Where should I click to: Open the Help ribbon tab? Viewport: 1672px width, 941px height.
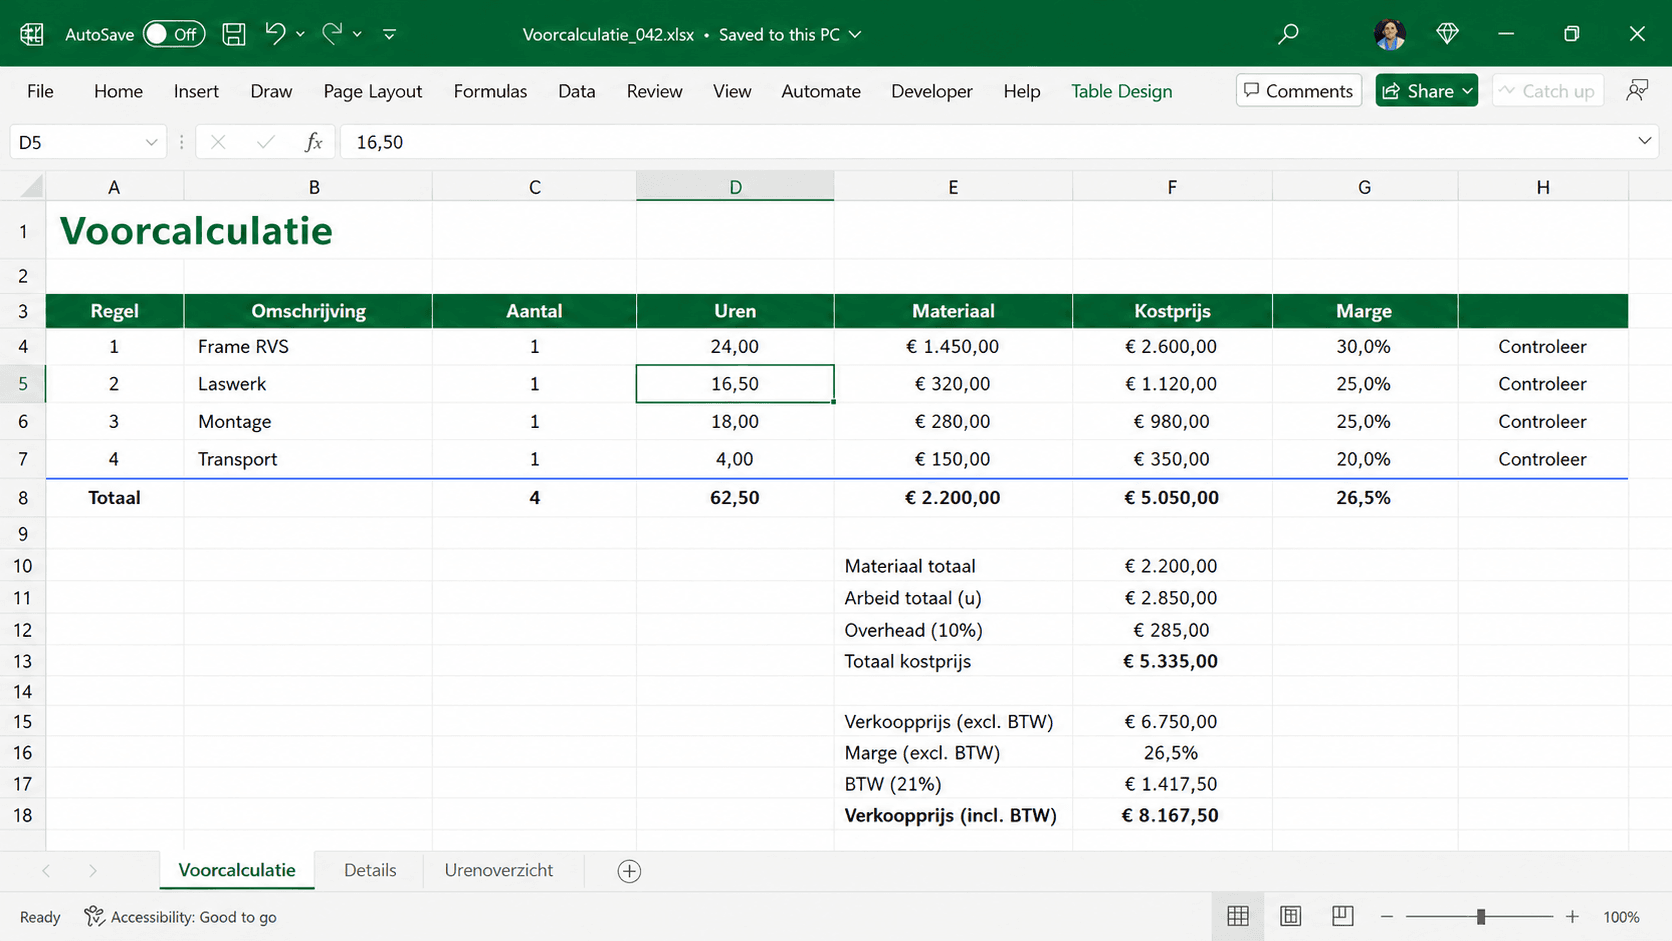1022,91
